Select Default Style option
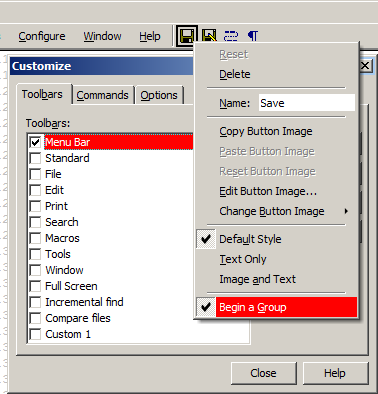The width and height of the screenshot is (378, 394). (x=276, y=239)
